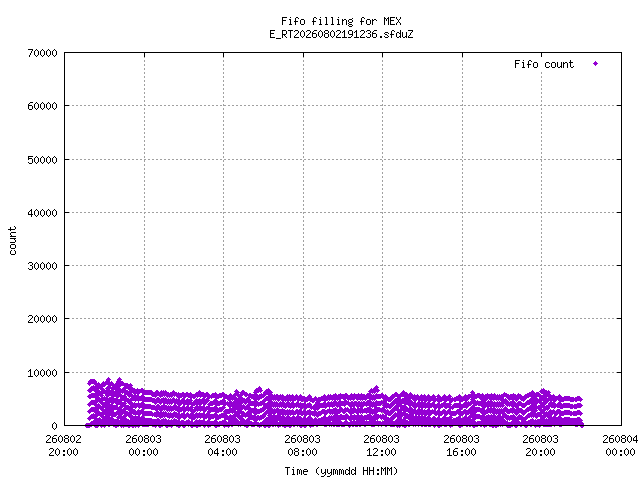Click the chart title 'Fifo filling for MEX'

[x=341, y=21]
